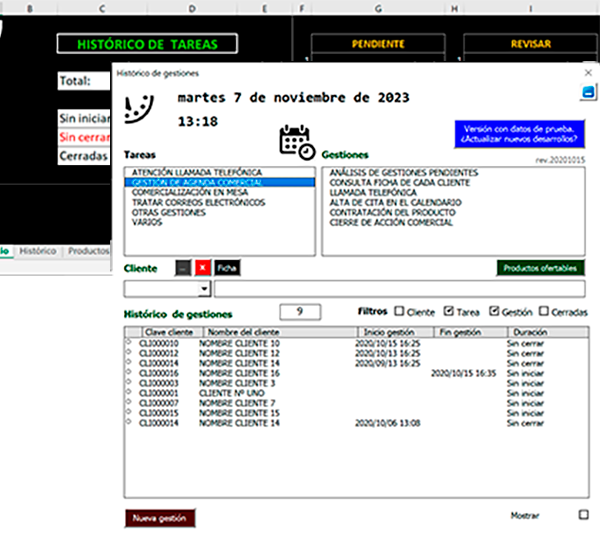Image resolution: width=600 pixels, height=536 pixels.
Task: Toggle the Cerradas filter checkbox
Action: click(x=544, y=312)
